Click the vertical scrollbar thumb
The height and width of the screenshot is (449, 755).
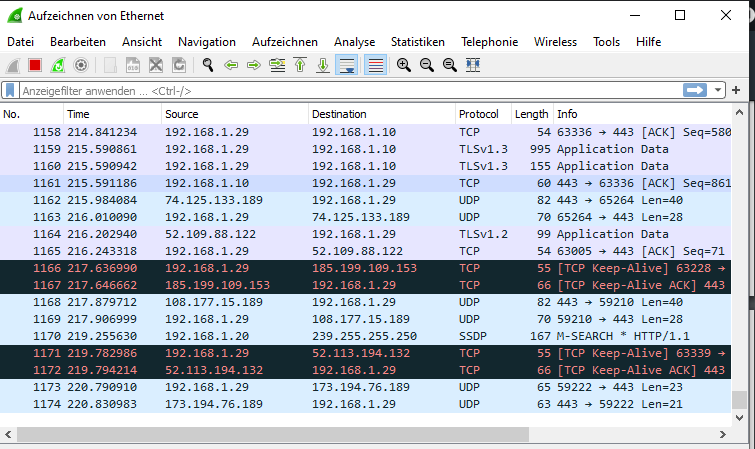[740, 399]
